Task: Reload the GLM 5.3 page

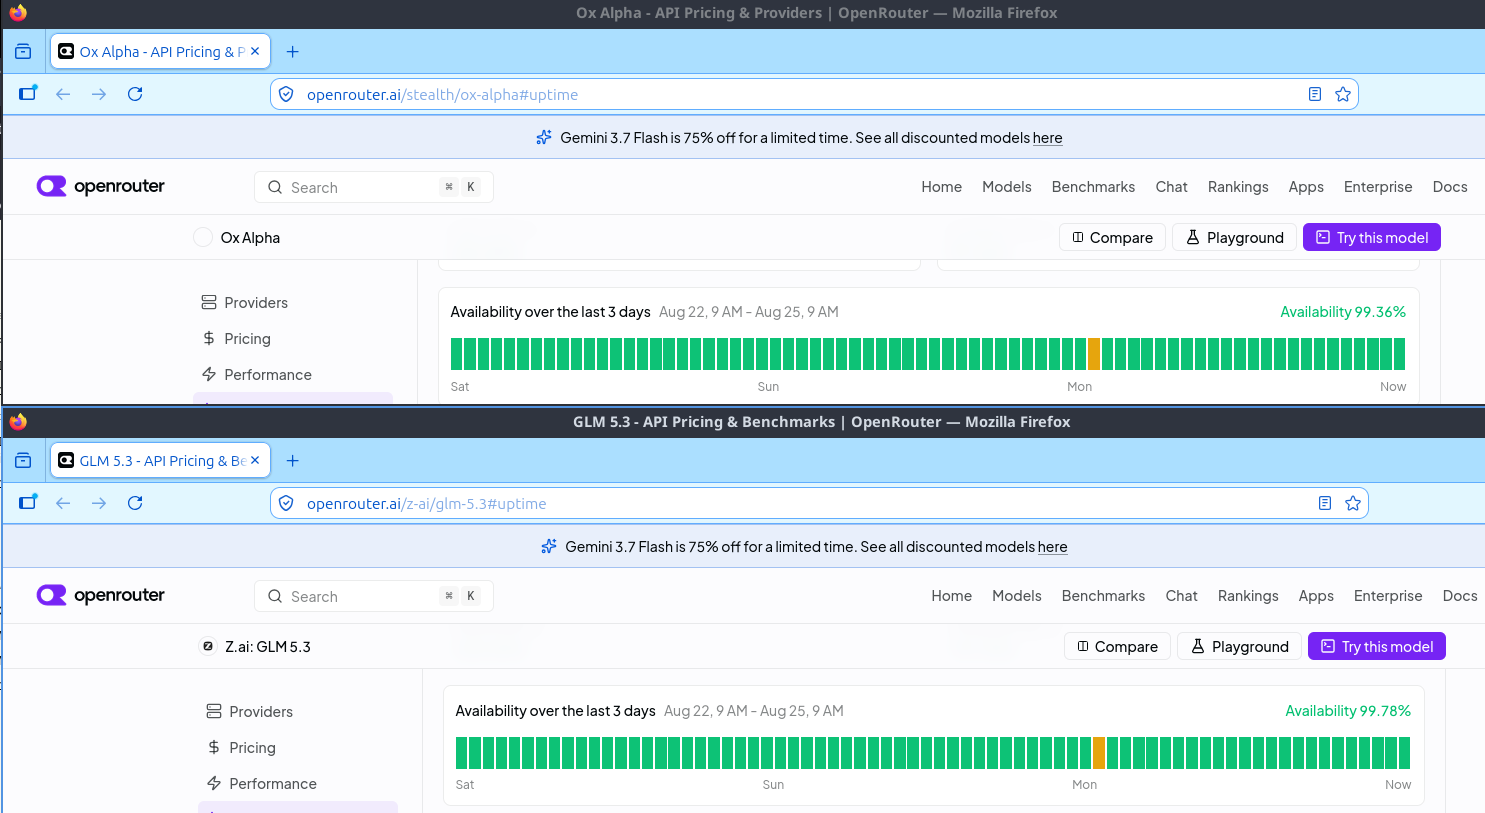Action: coord(135,503)
